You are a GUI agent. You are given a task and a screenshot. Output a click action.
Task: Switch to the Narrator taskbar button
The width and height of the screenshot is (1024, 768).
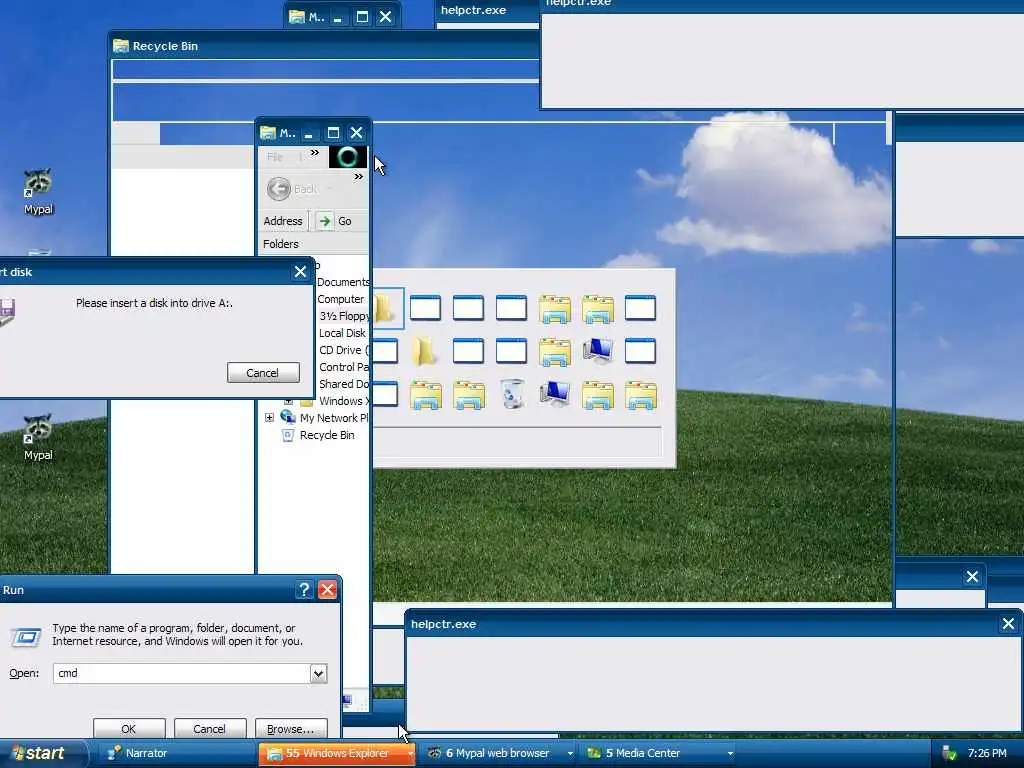176,754
